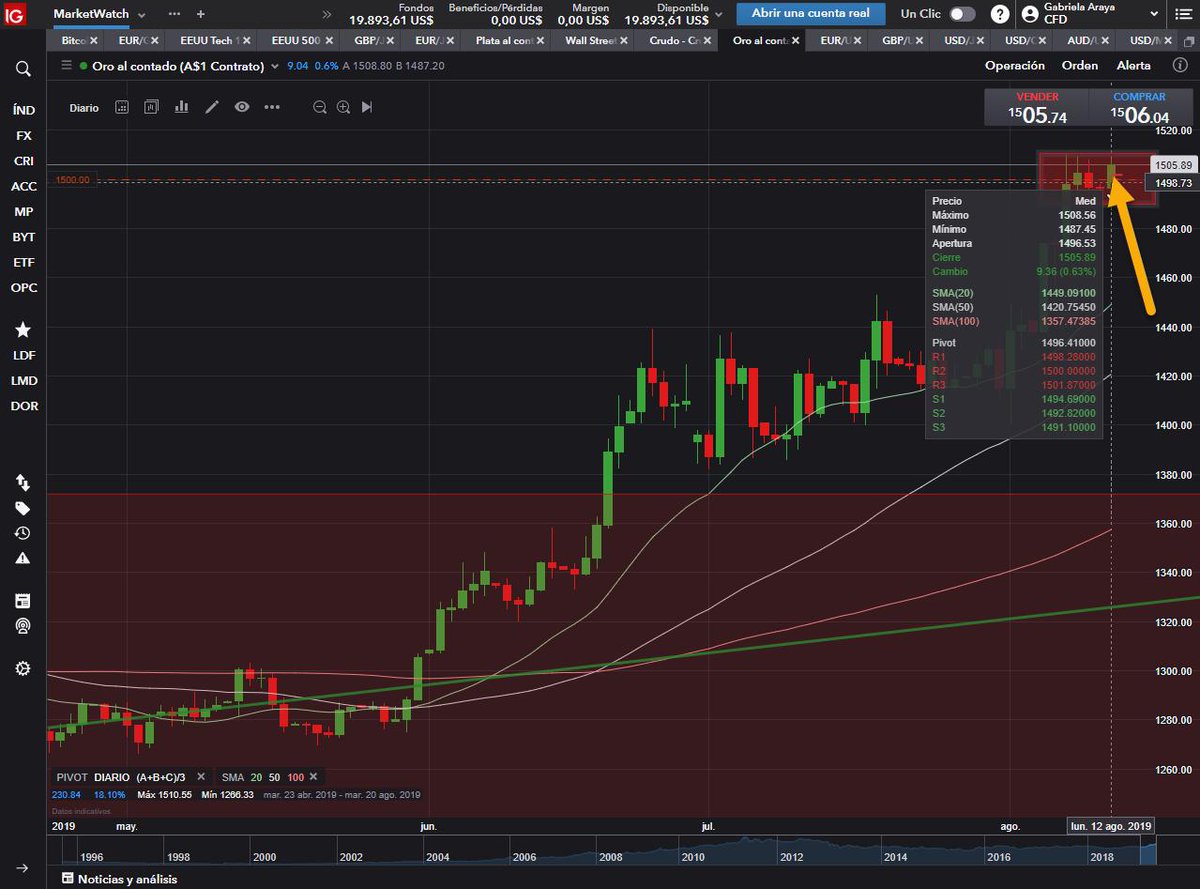Open the DOR sidebar item
Viewport: 1200px width, 889px height.
click(x=23, y=406)
